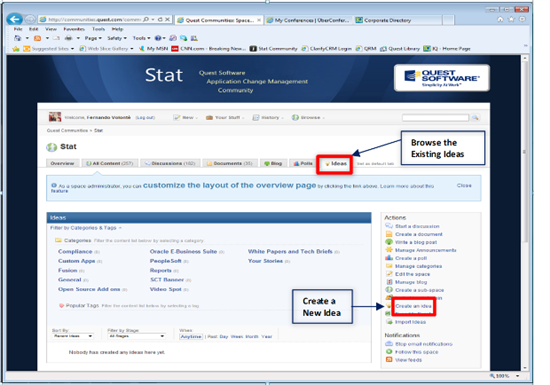
Task: Click the Stat Community favorites bookmark
Action: click(x=274, y=49)
